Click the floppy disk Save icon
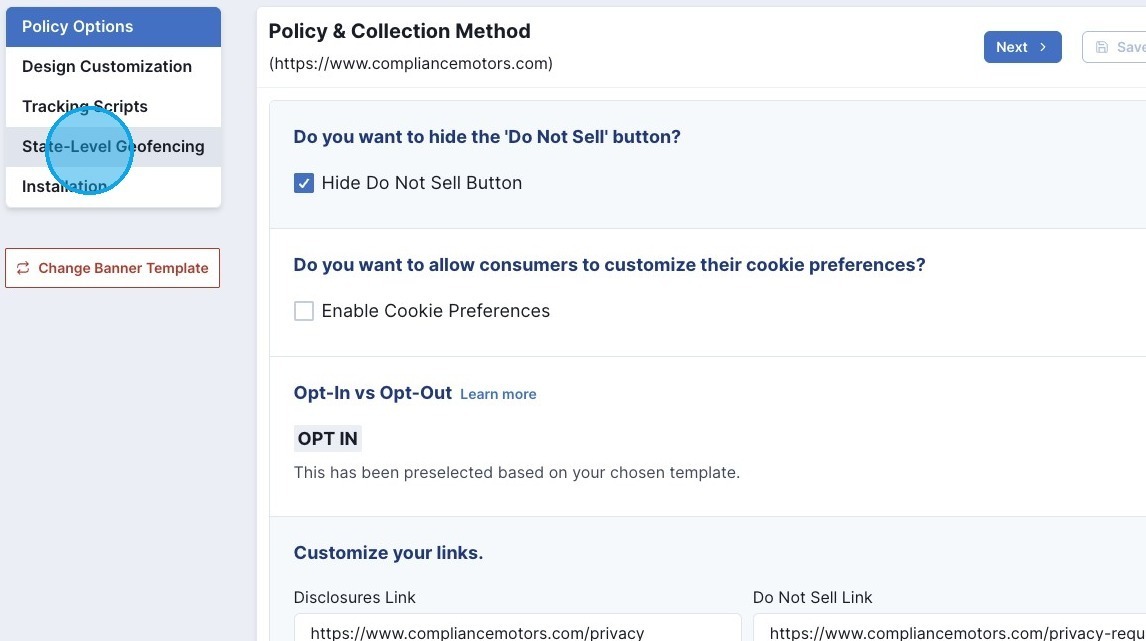Viewport: 1146px width, 641px height. [x=1103, y=46]
